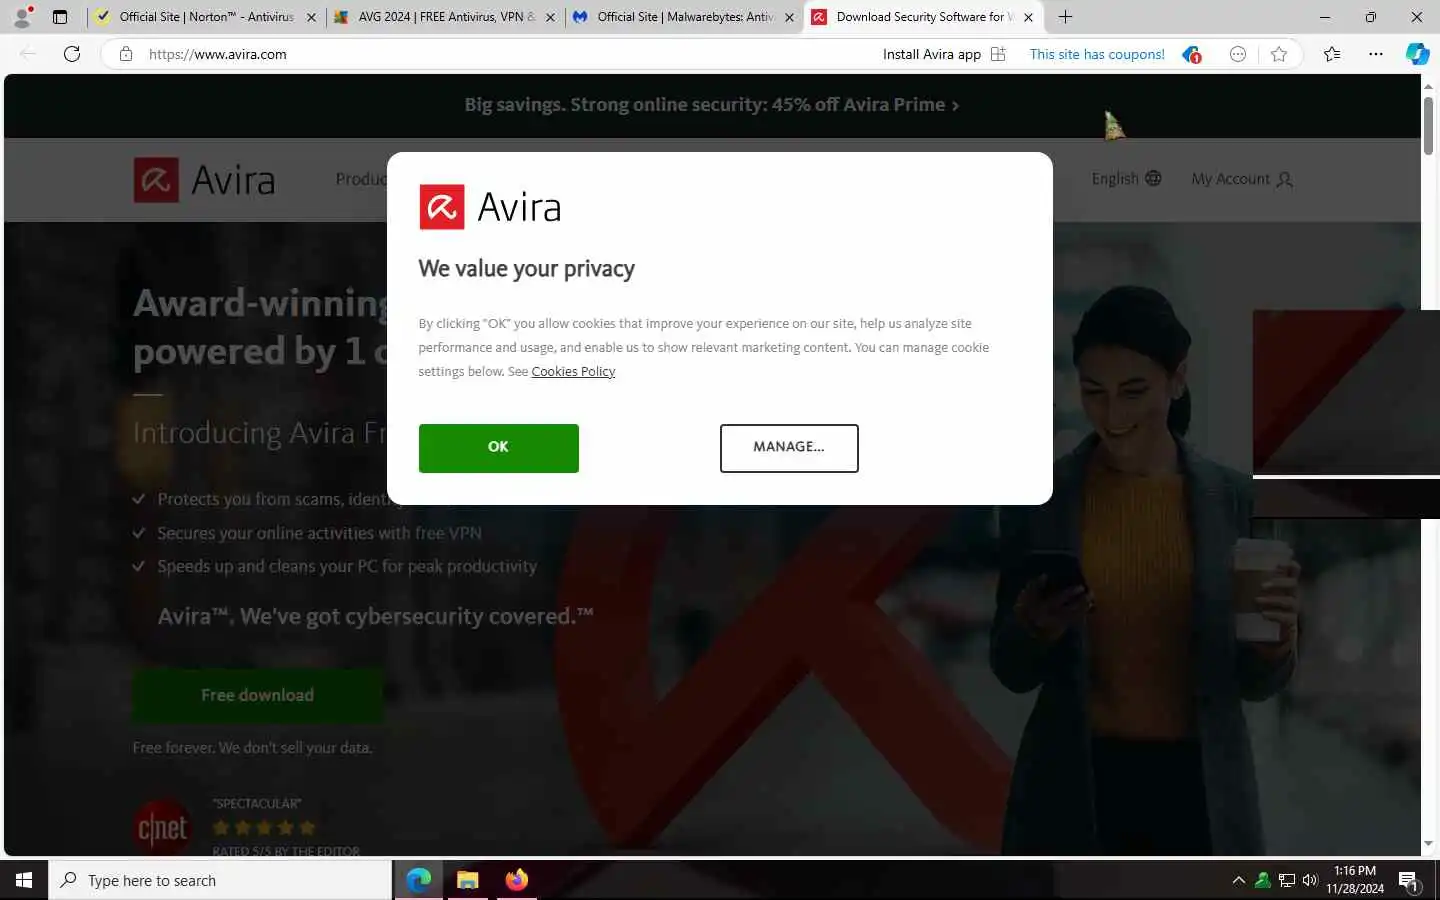Switch to the Norton Antivirus tab
The width and height of the screenshot is (1440, 900).
point(205,17)
